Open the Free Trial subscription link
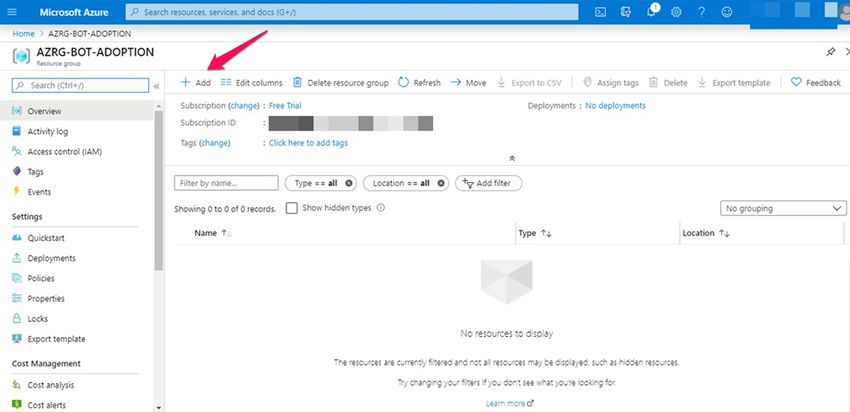Screen dimensions: 850x412 pyautogui.click(x=285, y=106)
